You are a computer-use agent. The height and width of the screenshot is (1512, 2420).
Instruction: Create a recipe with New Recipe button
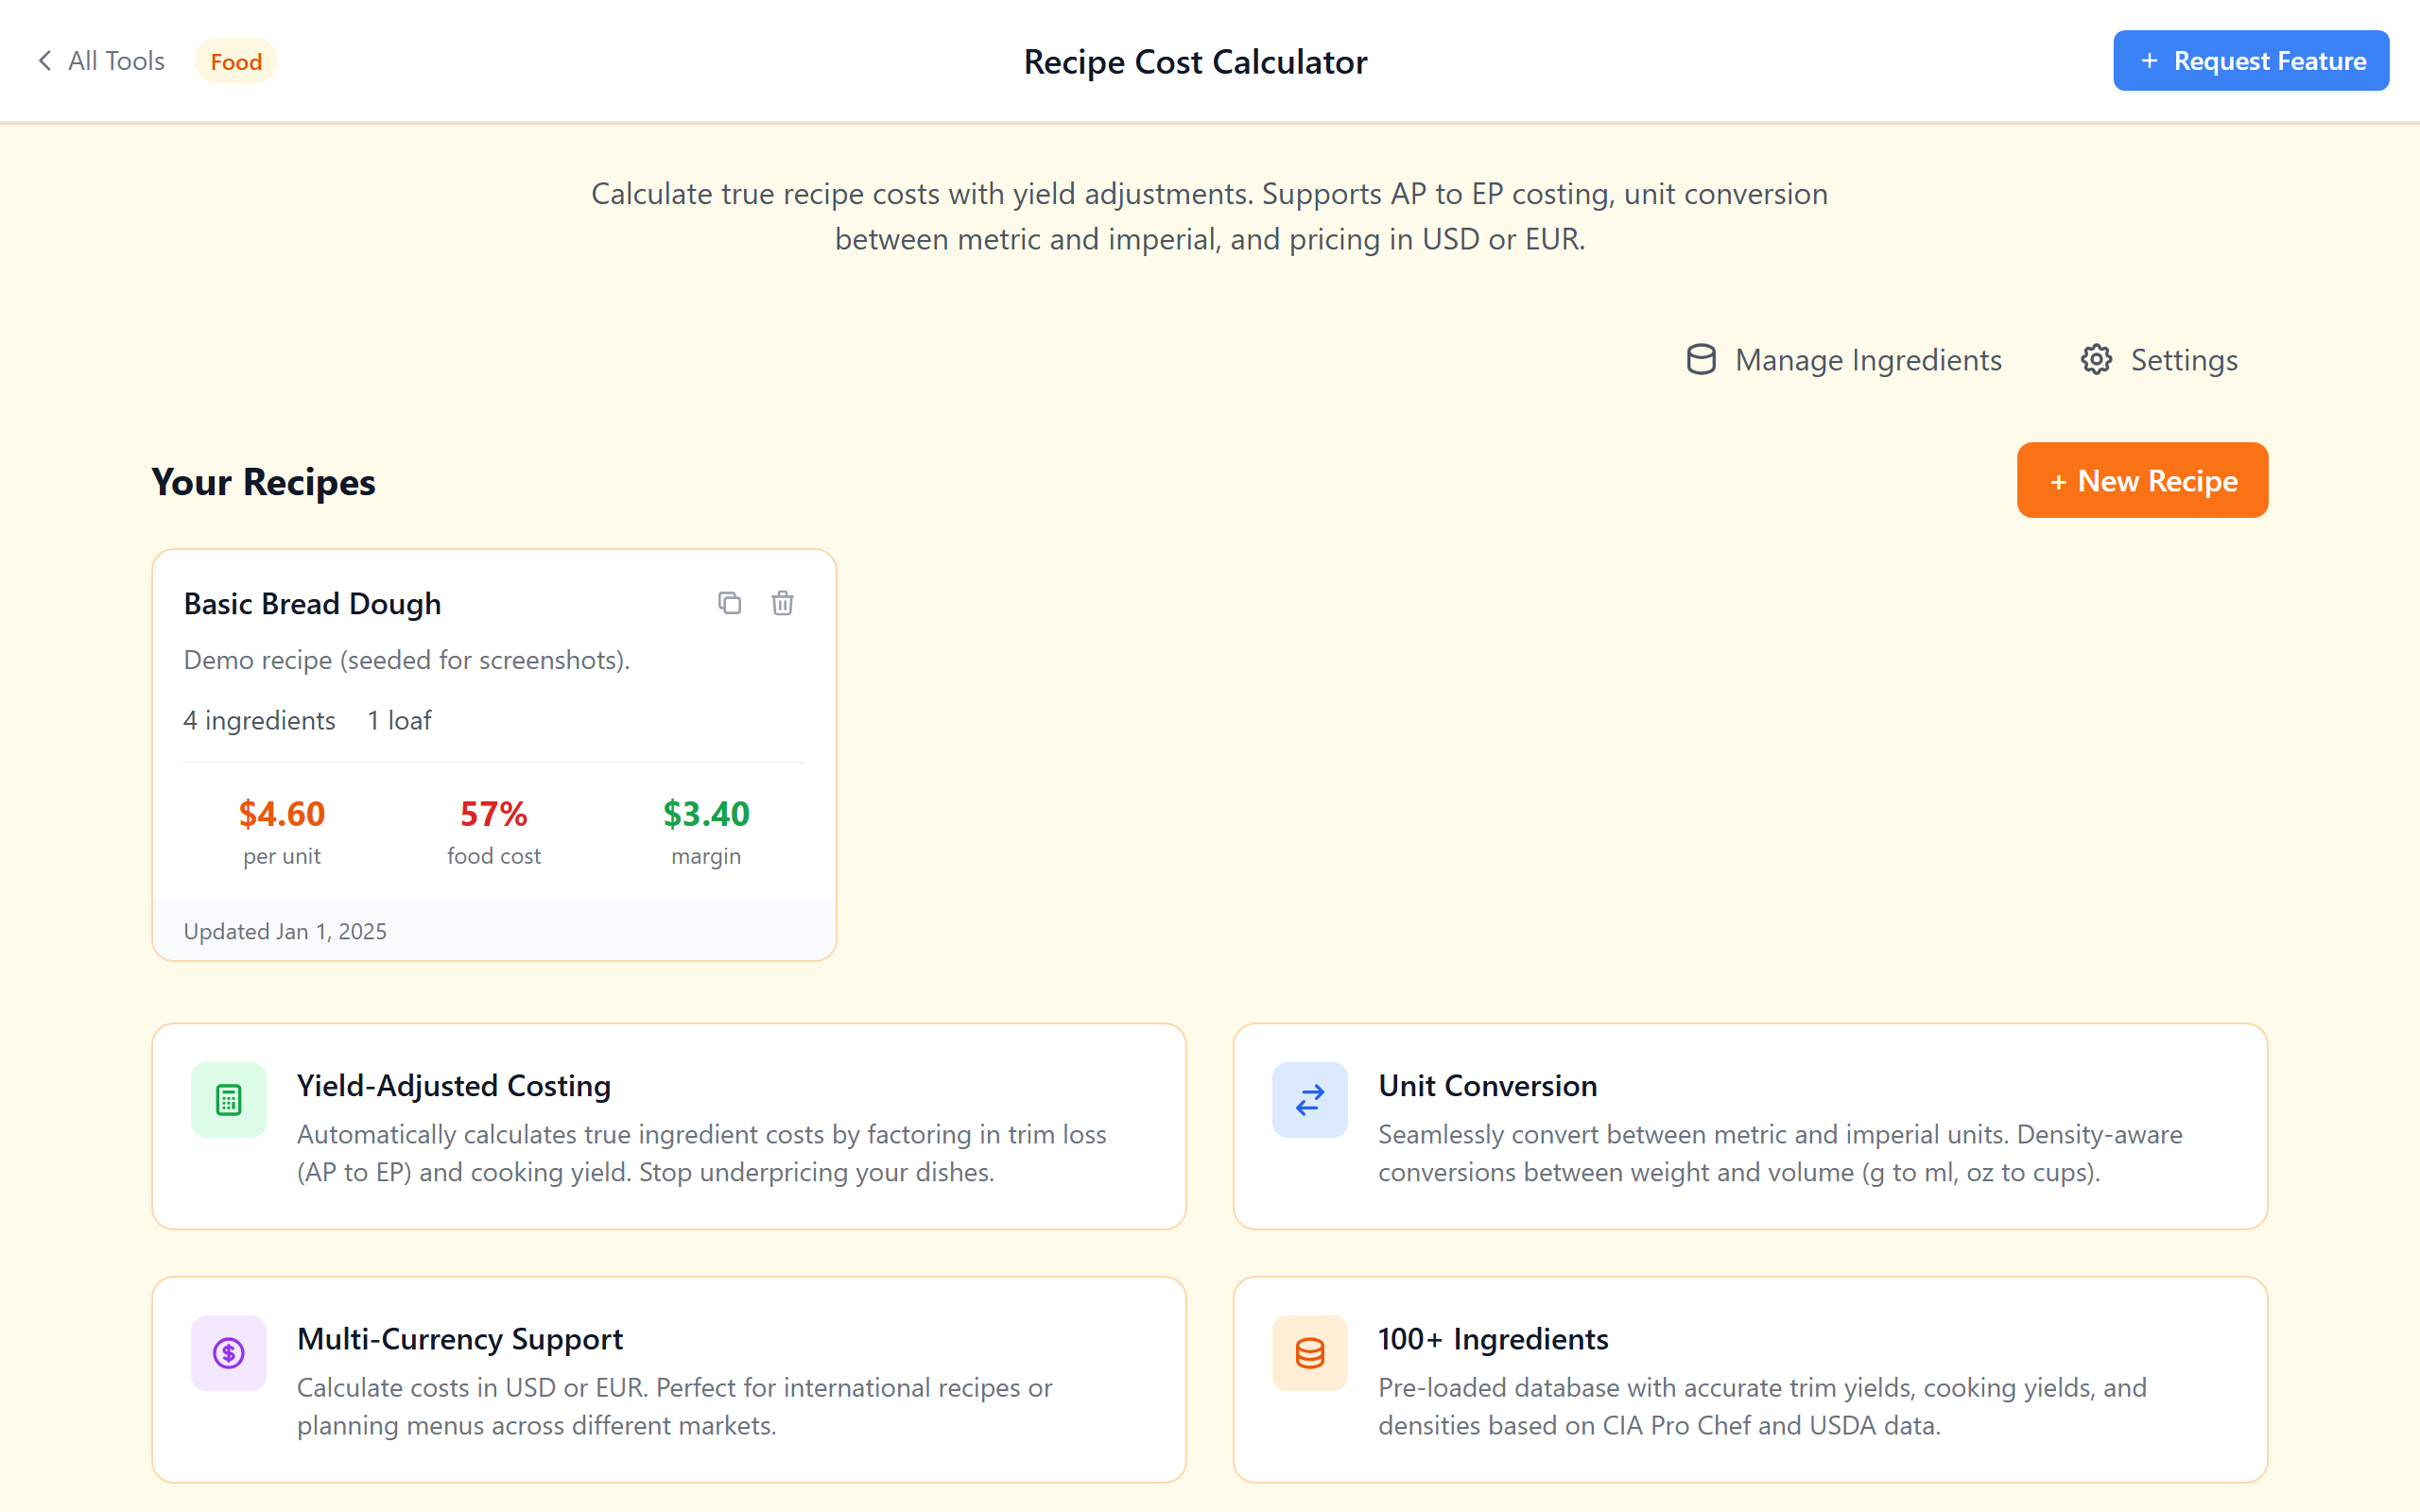2141,480
